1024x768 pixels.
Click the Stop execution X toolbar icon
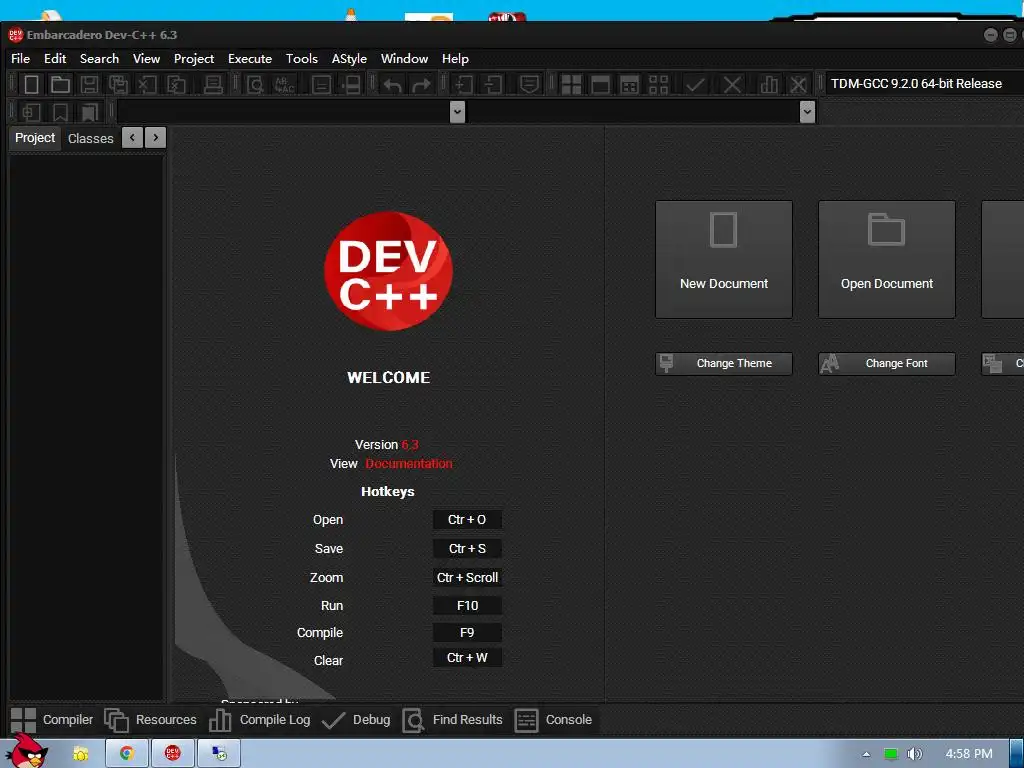(x=732, y=84)
